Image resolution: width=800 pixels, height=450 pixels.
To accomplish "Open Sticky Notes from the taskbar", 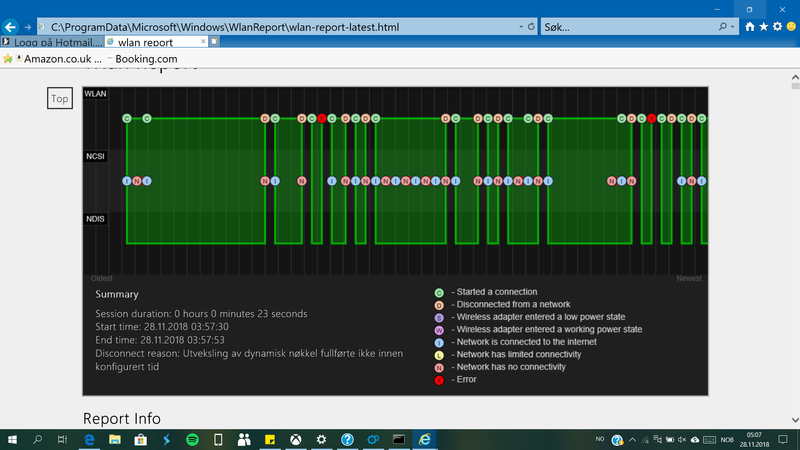I will click(x=270, y=439).
